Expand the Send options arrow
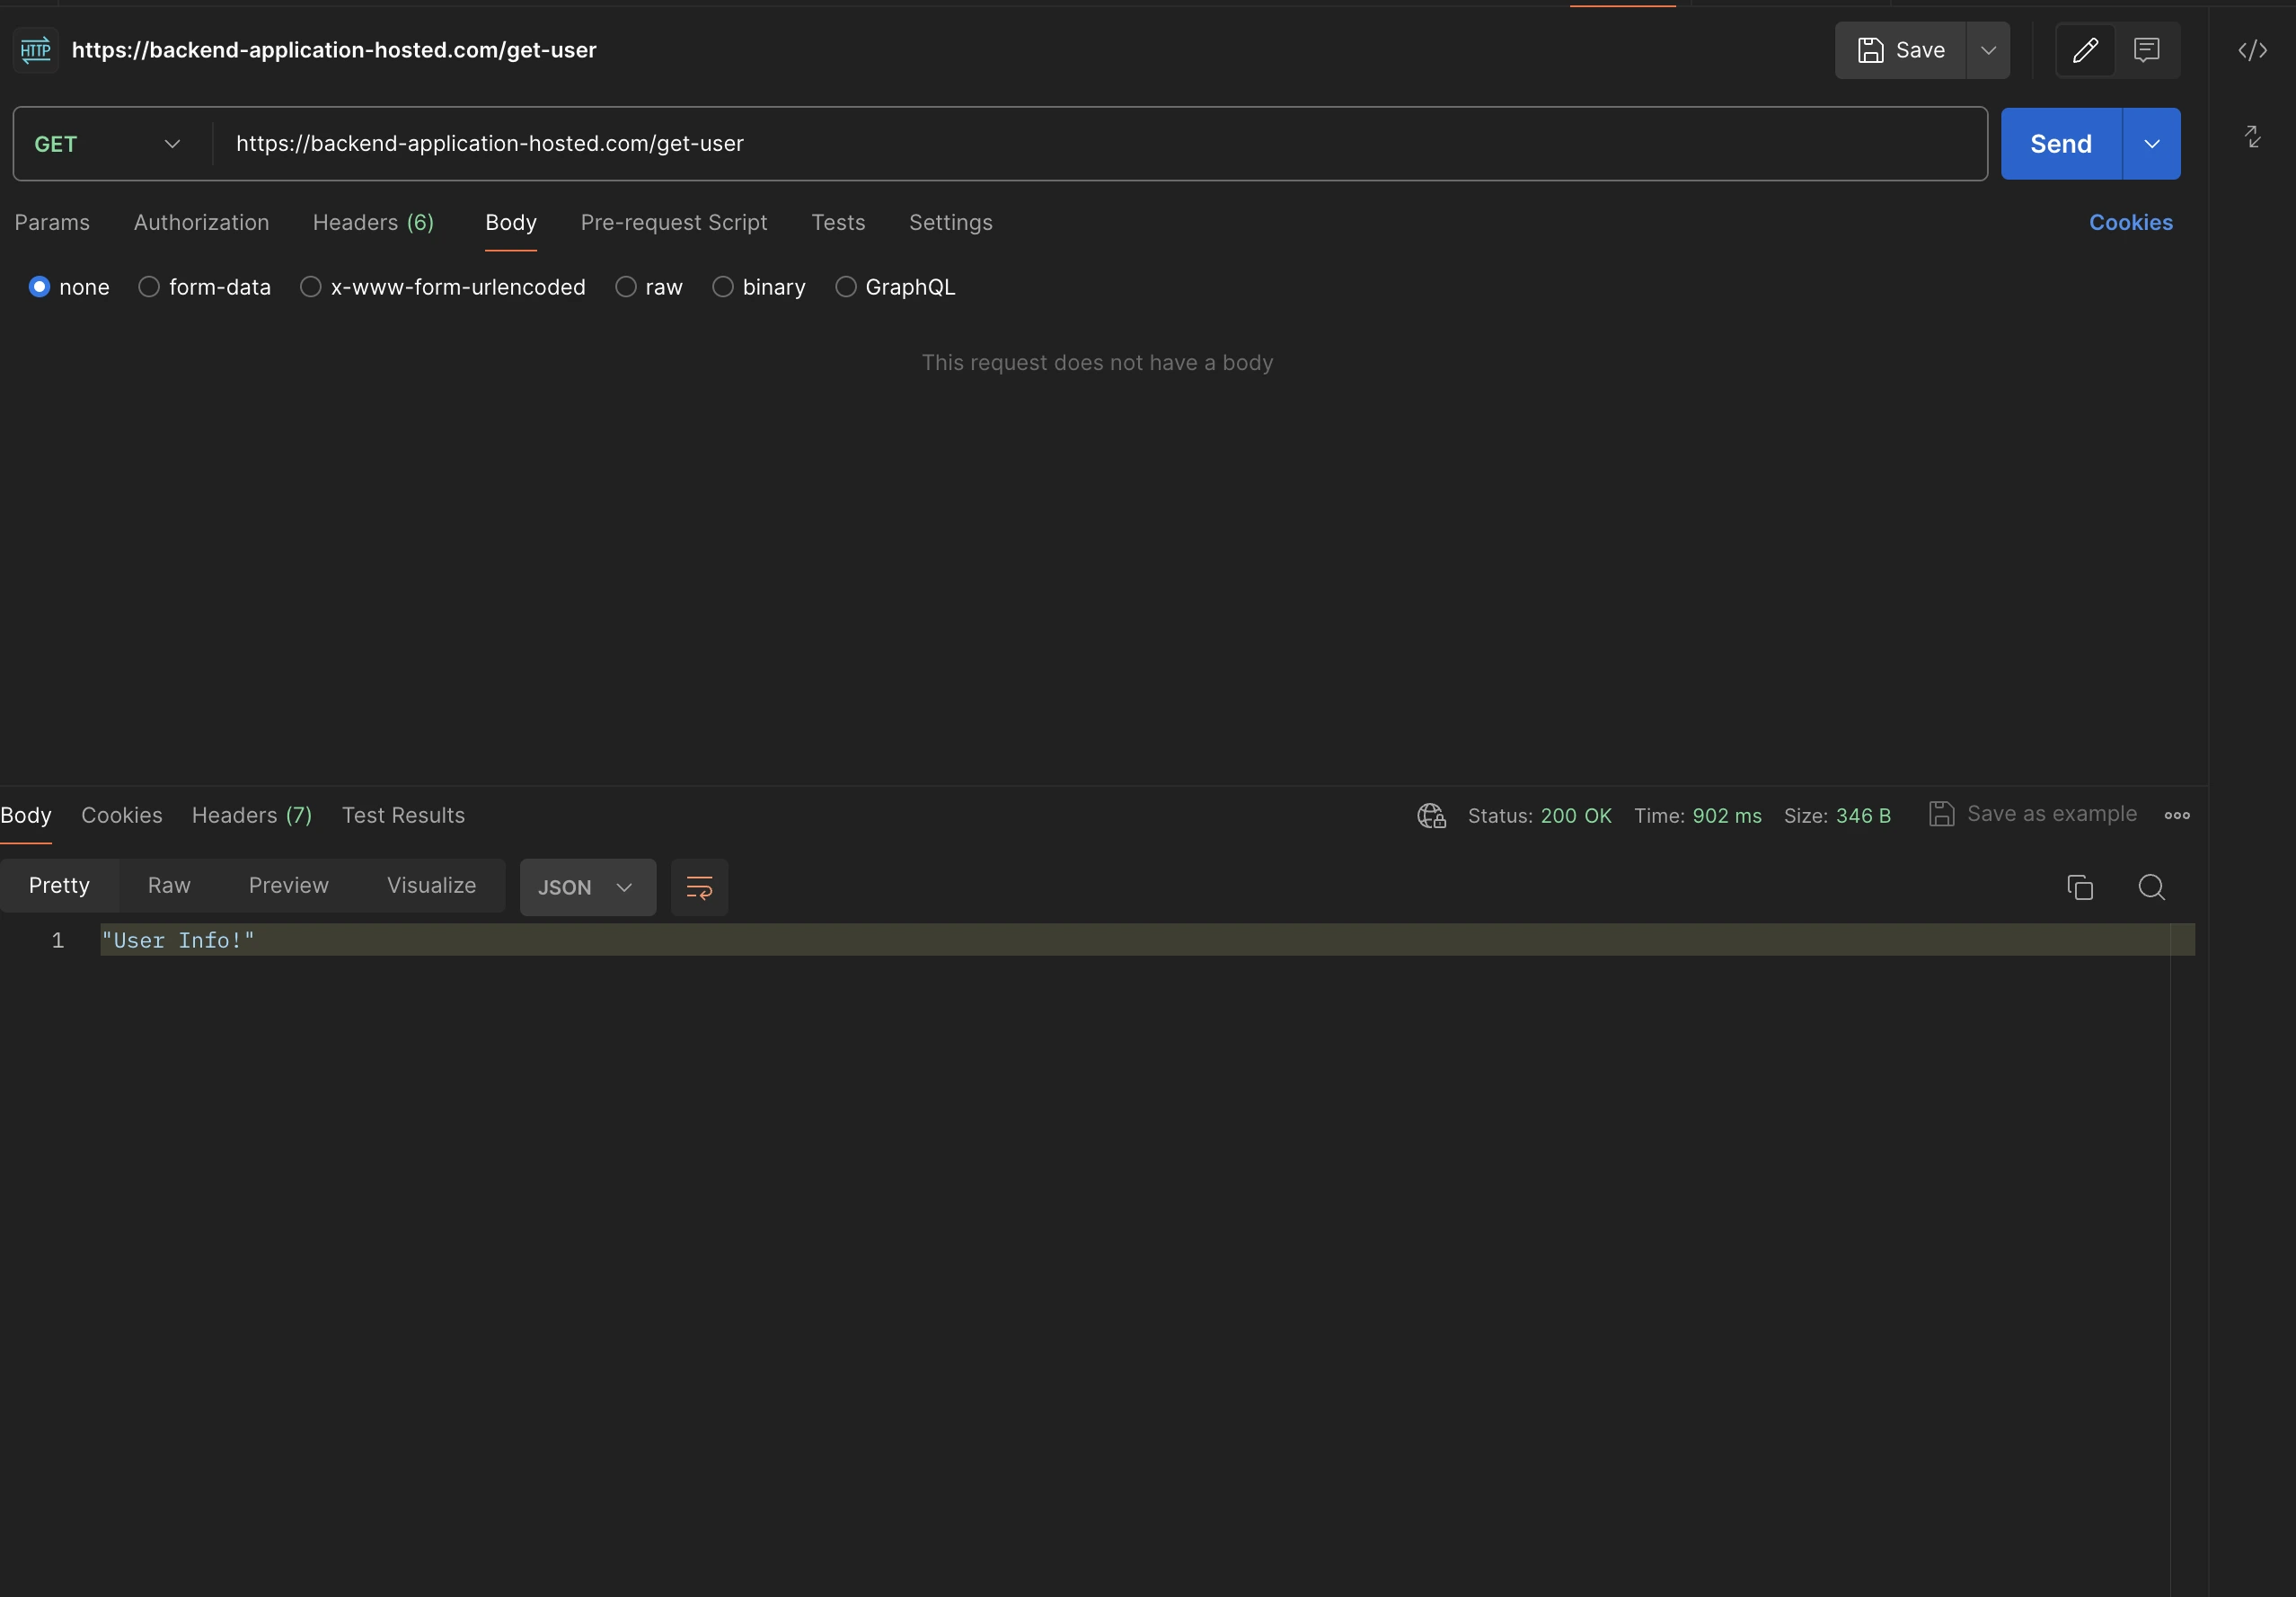The width and height of the screenshot is (2296, 1597). point(2151,144)
